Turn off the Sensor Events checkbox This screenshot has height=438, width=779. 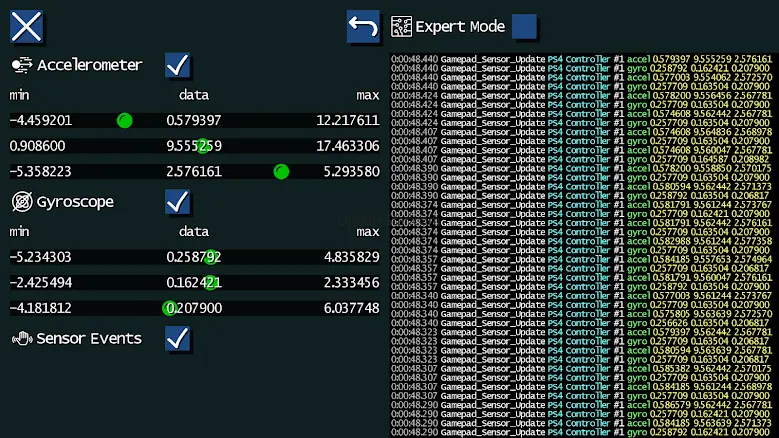click(x=177, y=339)
